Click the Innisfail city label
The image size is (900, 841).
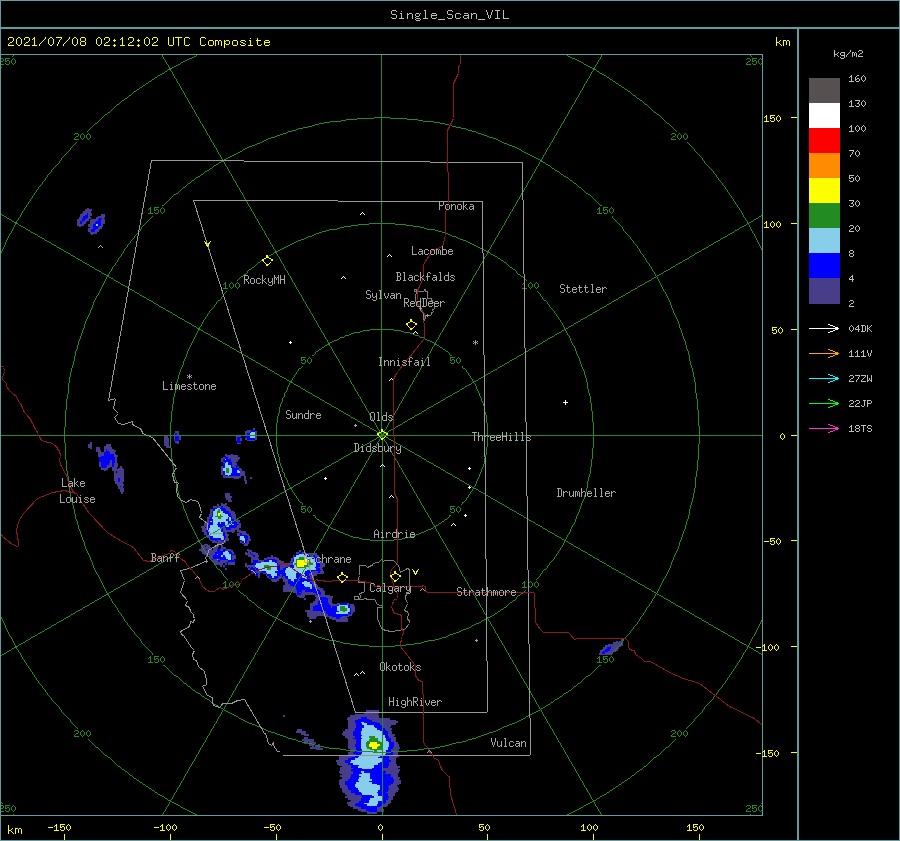click(404, 362)
